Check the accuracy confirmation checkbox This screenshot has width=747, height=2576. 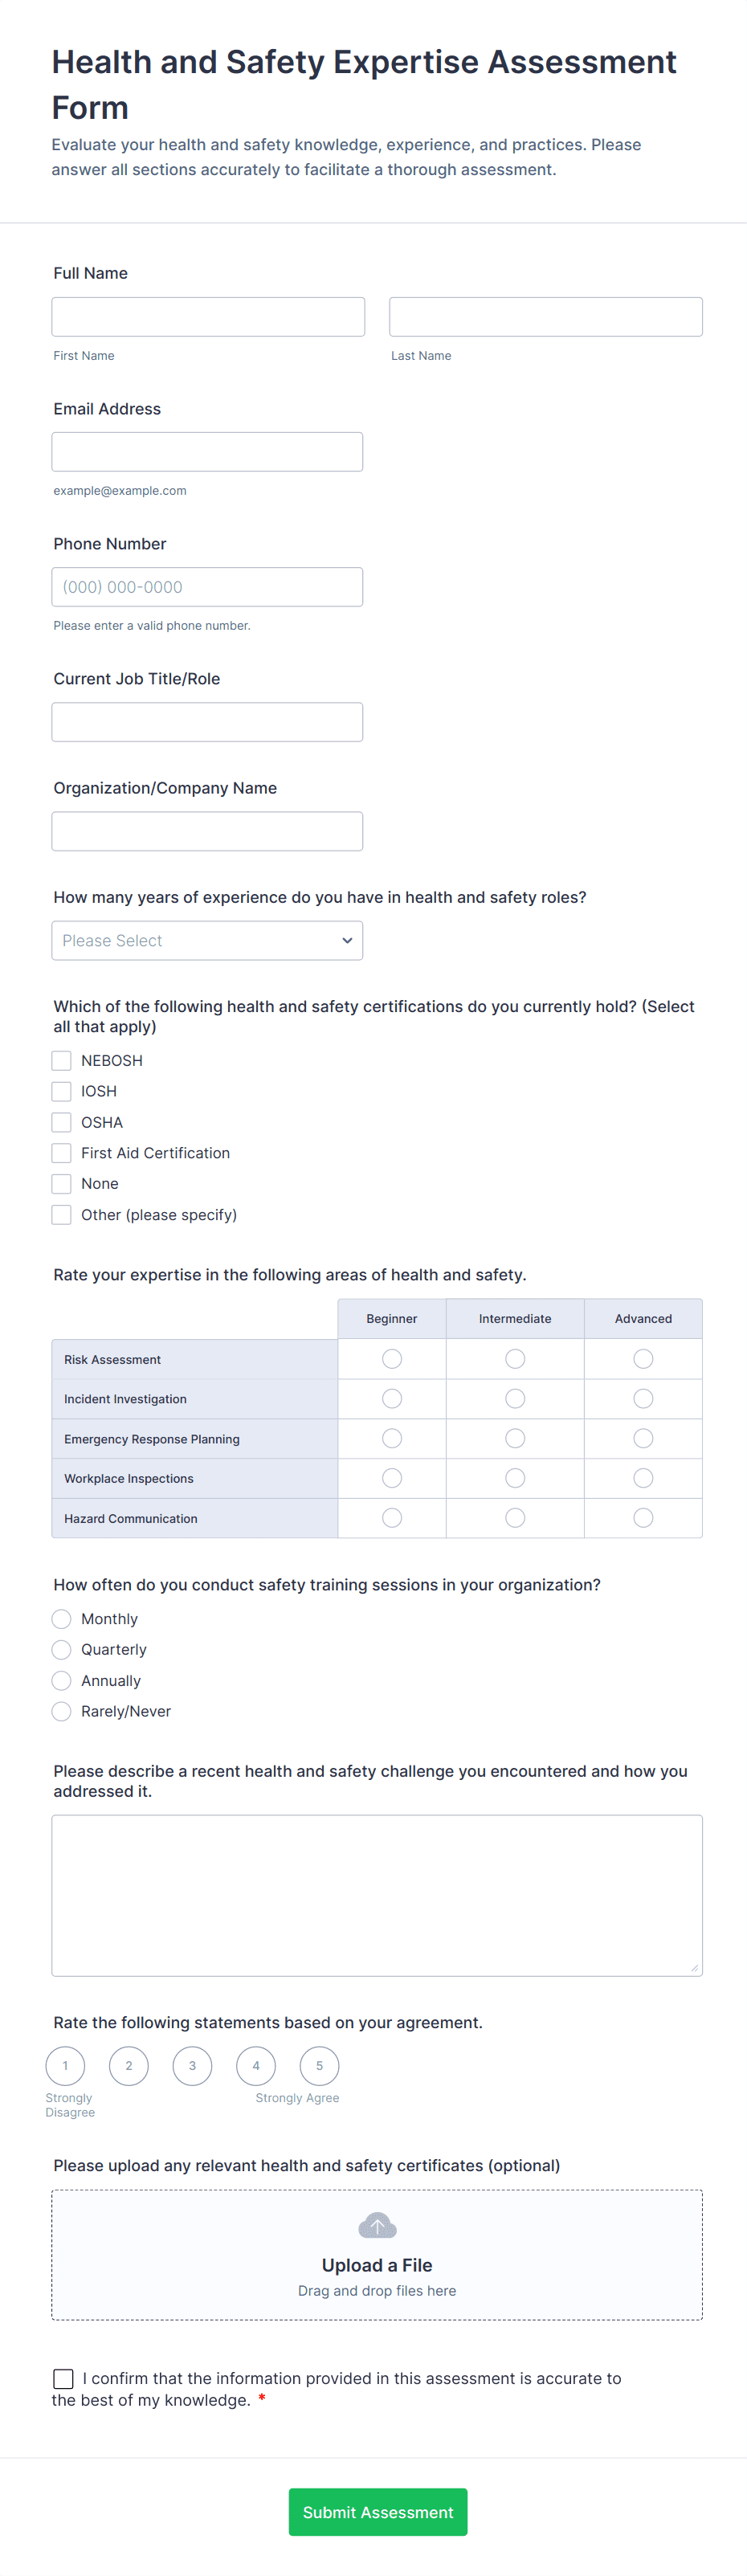(63, 2378)
